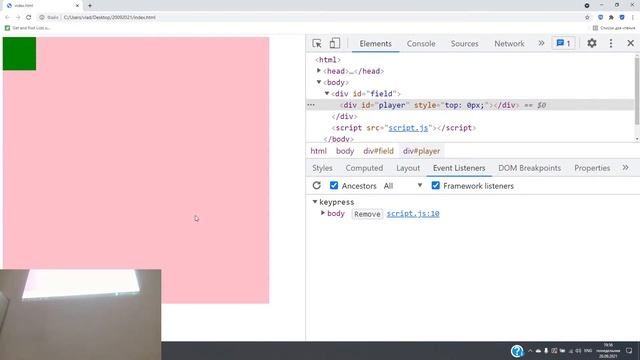Reload the page in the browser

[x=29, y=17]
